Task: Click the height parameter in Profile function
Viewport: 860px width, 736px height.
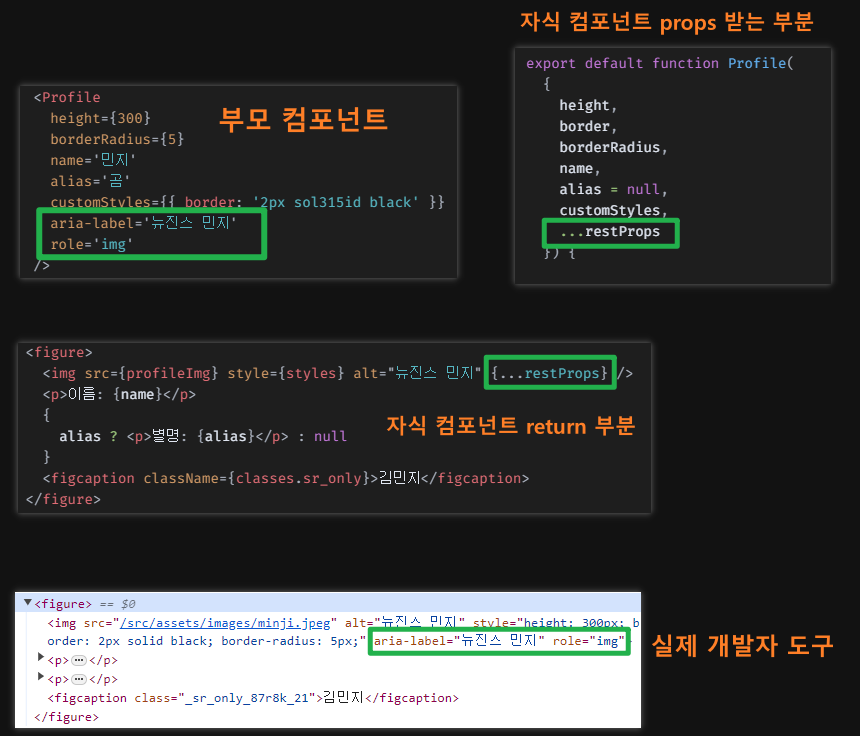Action: pyautogui.click(x=588, y=105)
